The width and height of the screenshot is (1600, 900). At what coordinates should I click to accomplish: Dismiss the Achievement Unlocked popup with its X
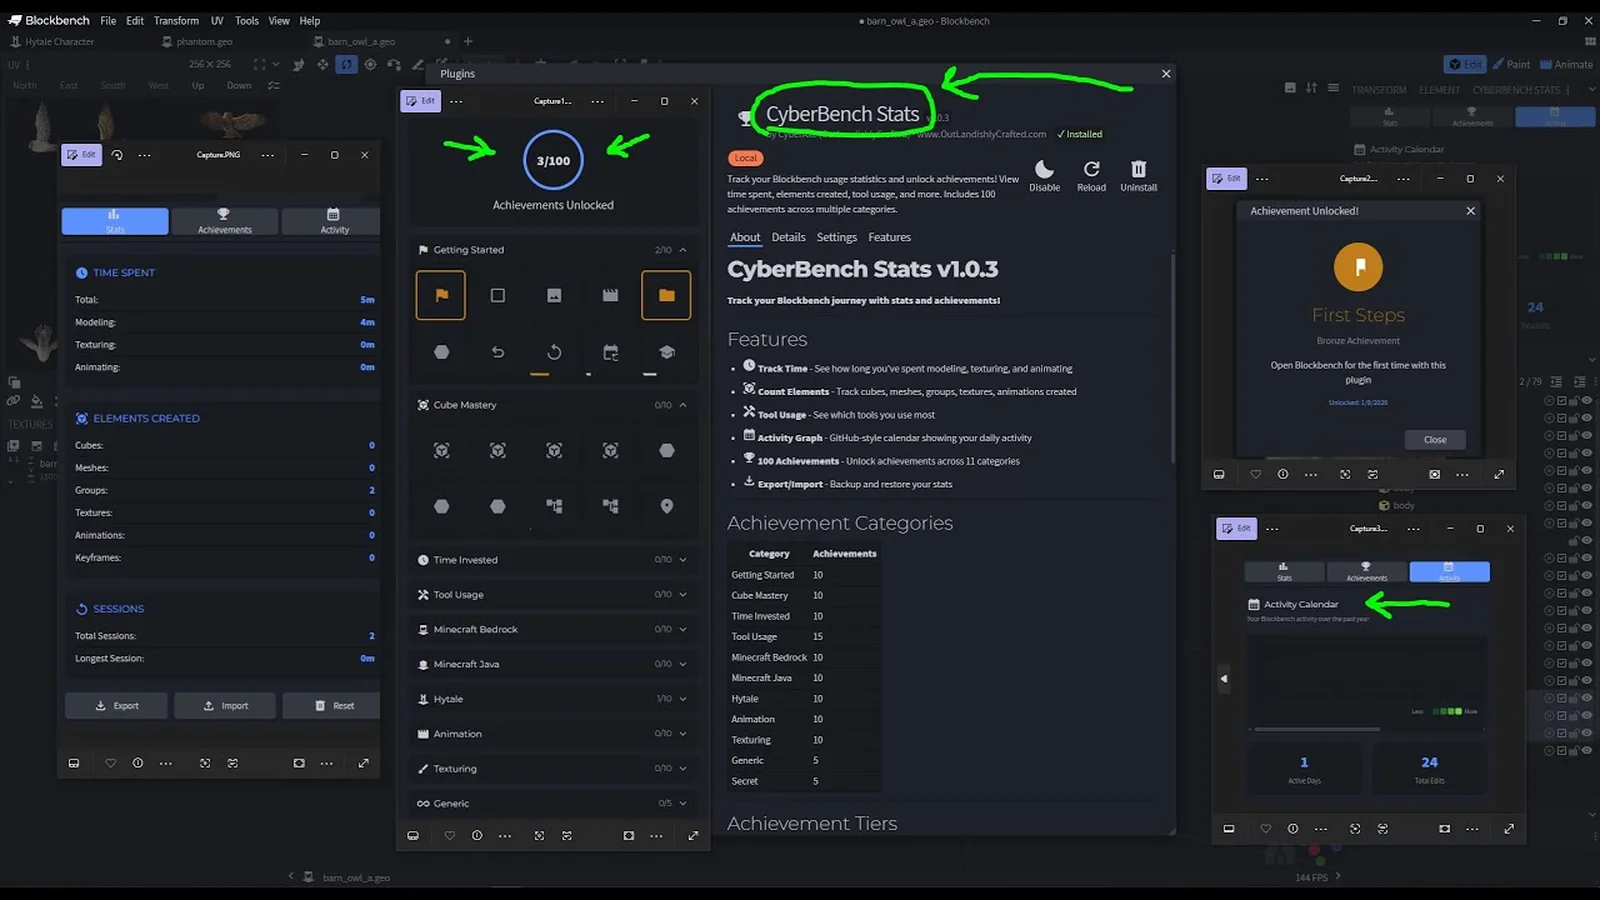[1470, 211]
